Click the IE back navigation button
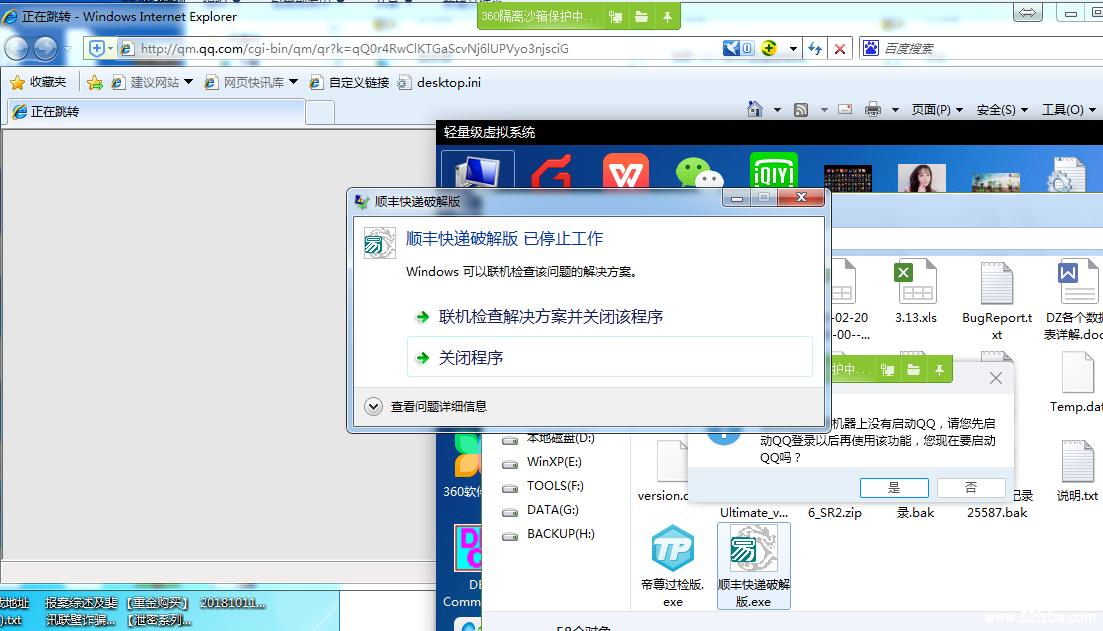Screen dimensions: 1103x631 pyautogui.click(x=17, y=49)
